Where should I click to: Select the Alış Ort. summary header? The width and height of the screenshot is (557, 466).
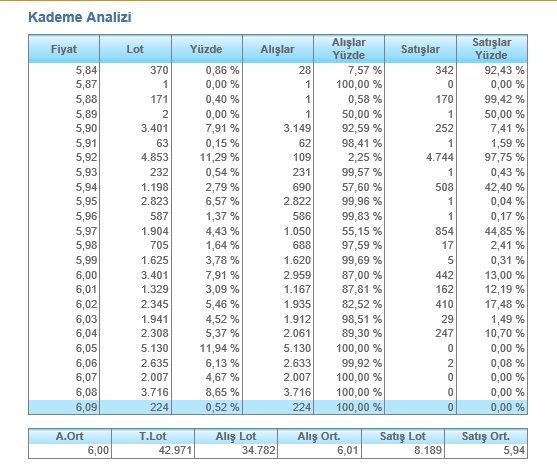coord(319,436)
